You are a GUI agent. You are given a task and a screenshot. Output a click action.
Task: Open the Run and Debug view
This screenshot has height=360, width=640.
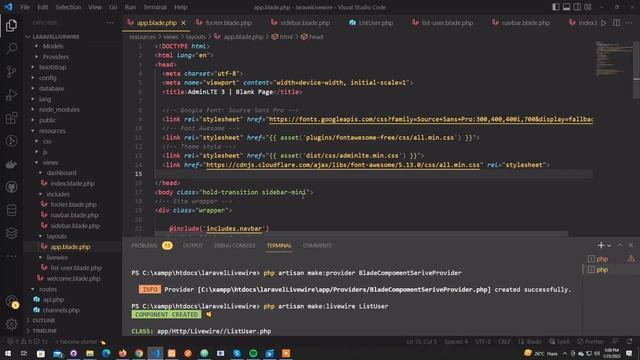click(11, 95)
